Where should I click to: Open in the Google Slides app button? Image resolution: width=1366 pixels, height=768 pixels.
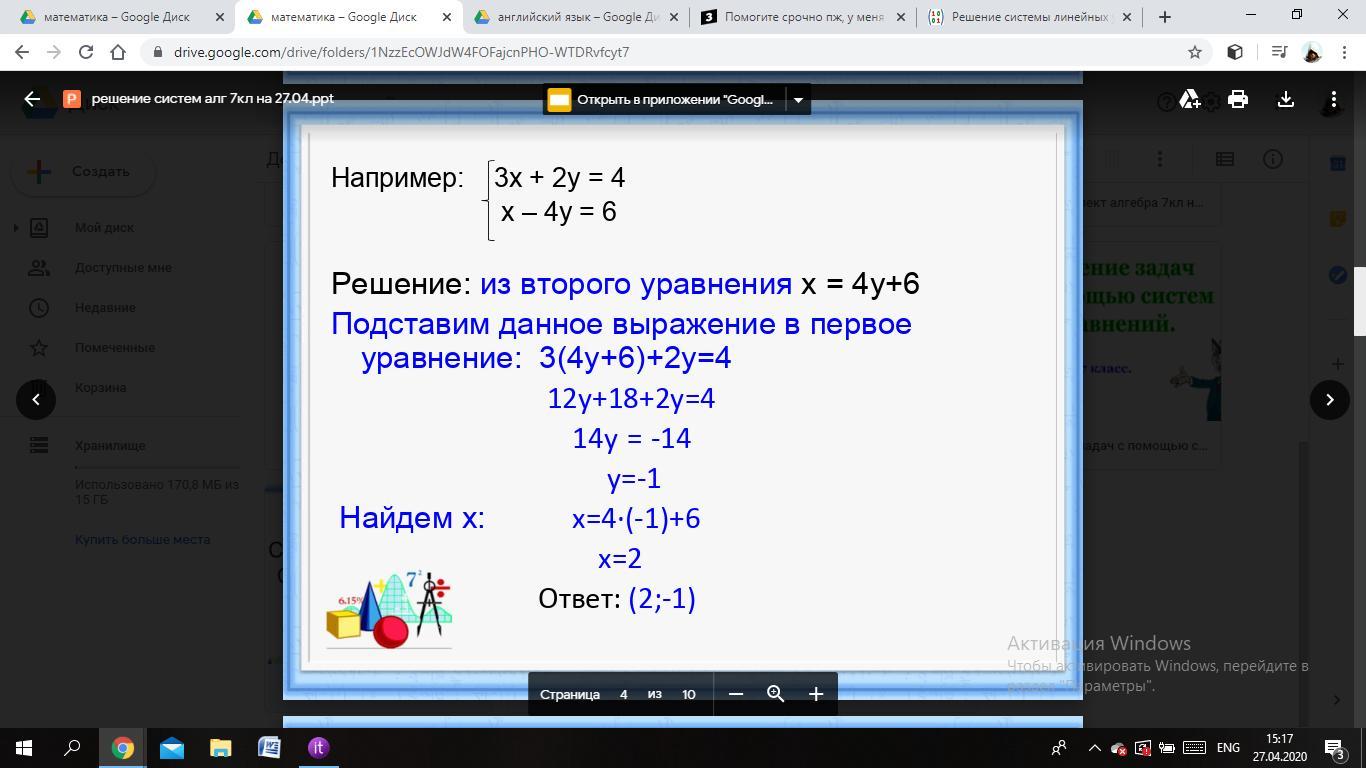pos(664,99)
